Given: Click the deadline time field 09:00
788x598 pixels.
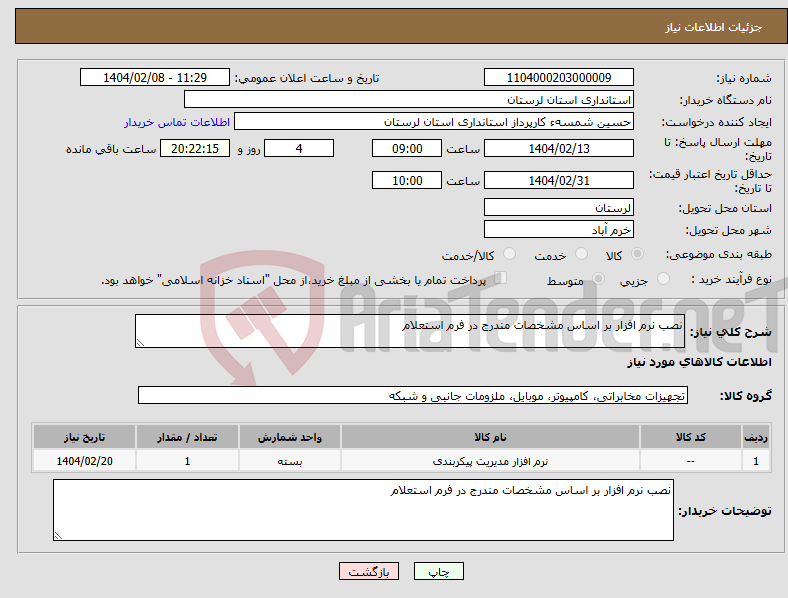Looking at the screenshot, I should pos(407,148).
